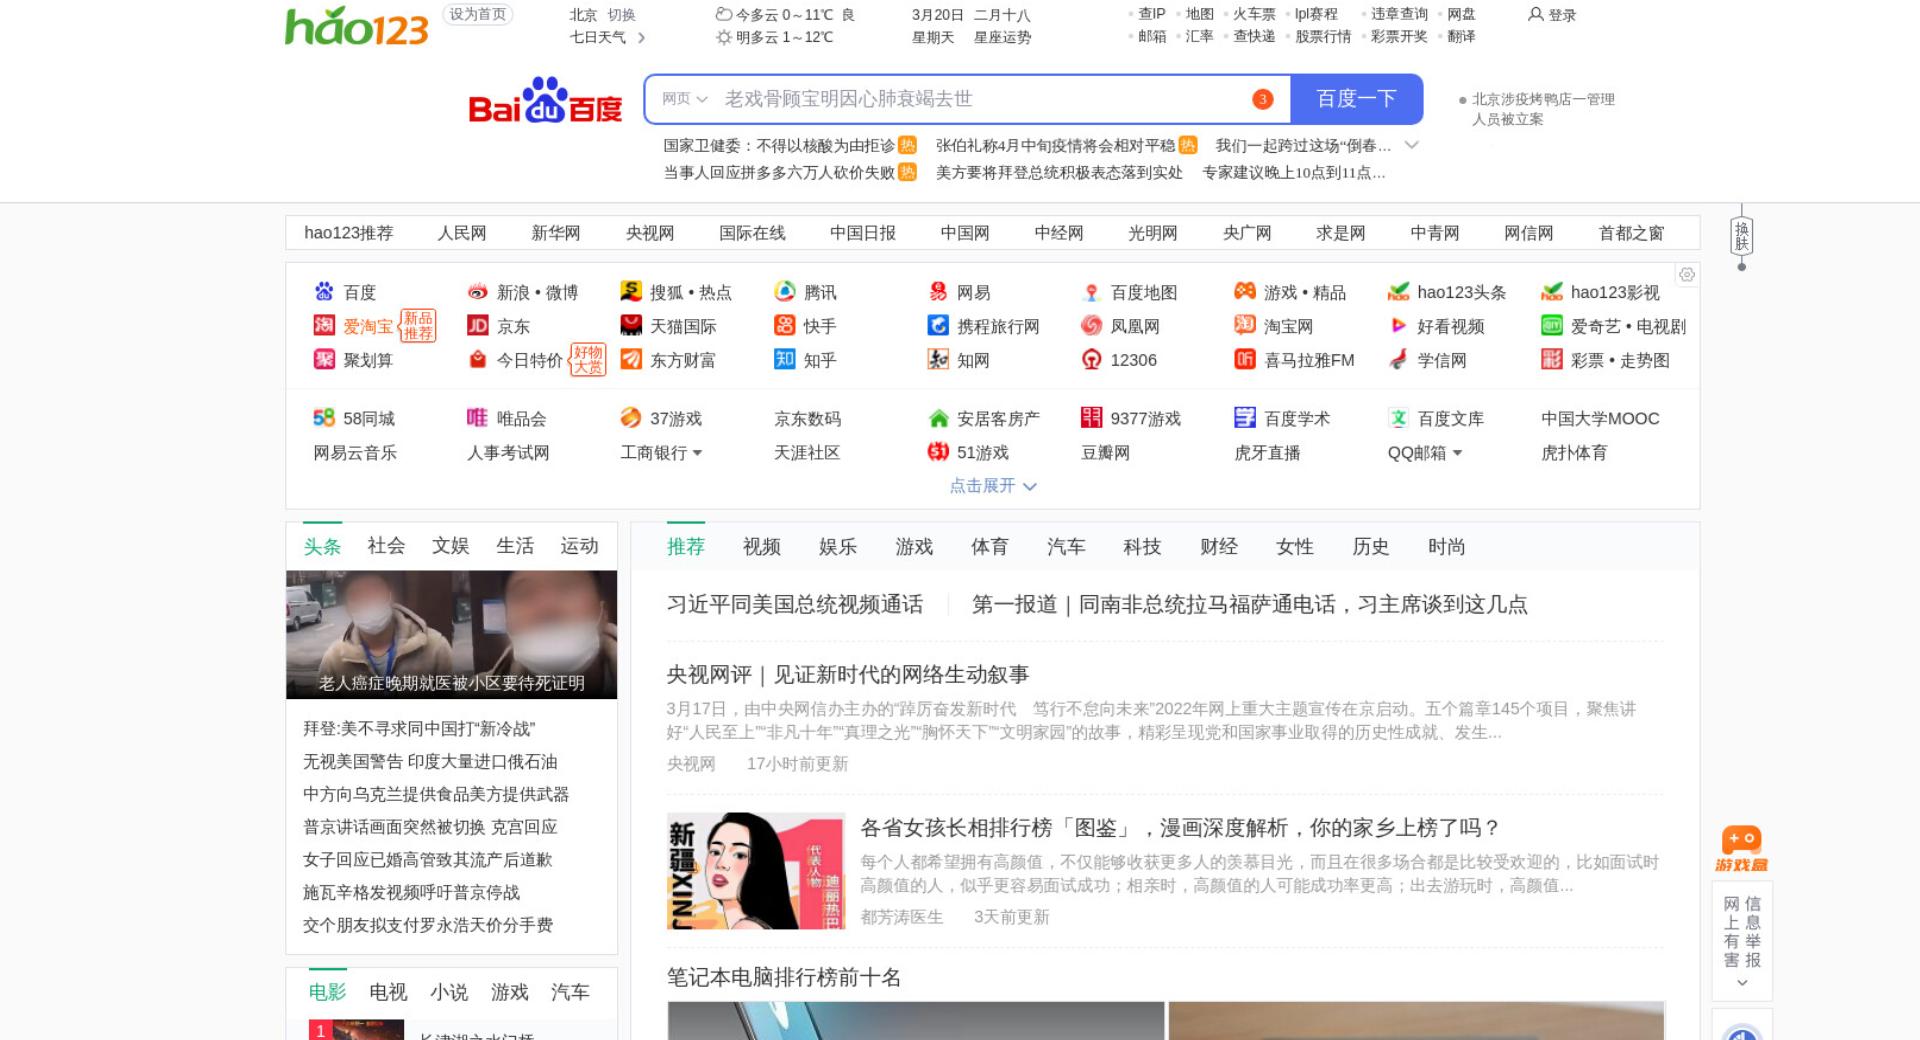1920x1040 pixels.
Task: Open the 京东 JD icon
Action: [x=478, y=326]
